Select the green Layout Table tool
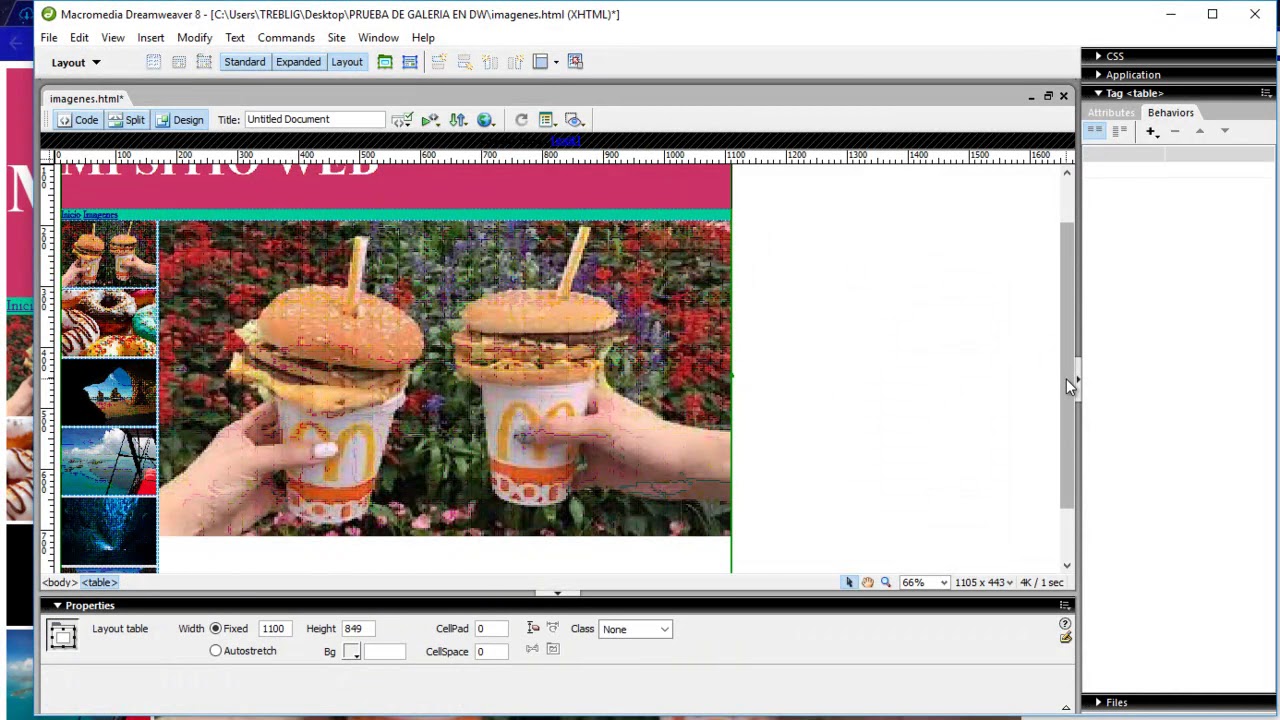Viewport: 1280px width, 720px height. pyautogui.click(x=384, y=62)
